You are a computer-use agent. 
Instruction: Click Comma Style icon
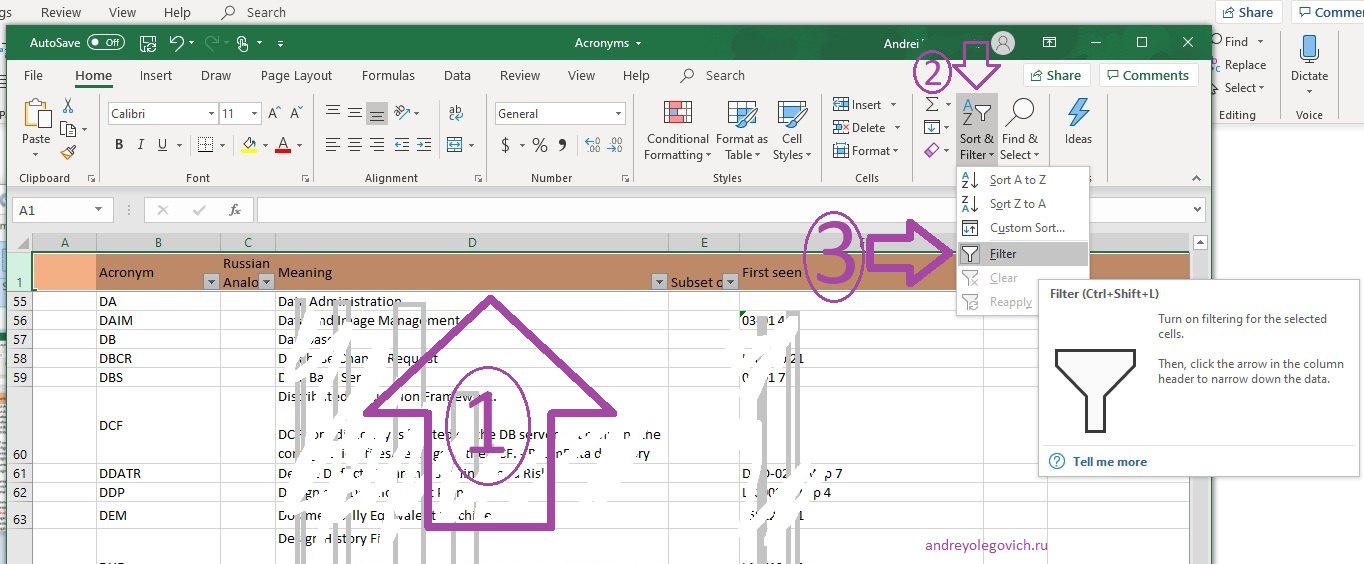point(563,146)
